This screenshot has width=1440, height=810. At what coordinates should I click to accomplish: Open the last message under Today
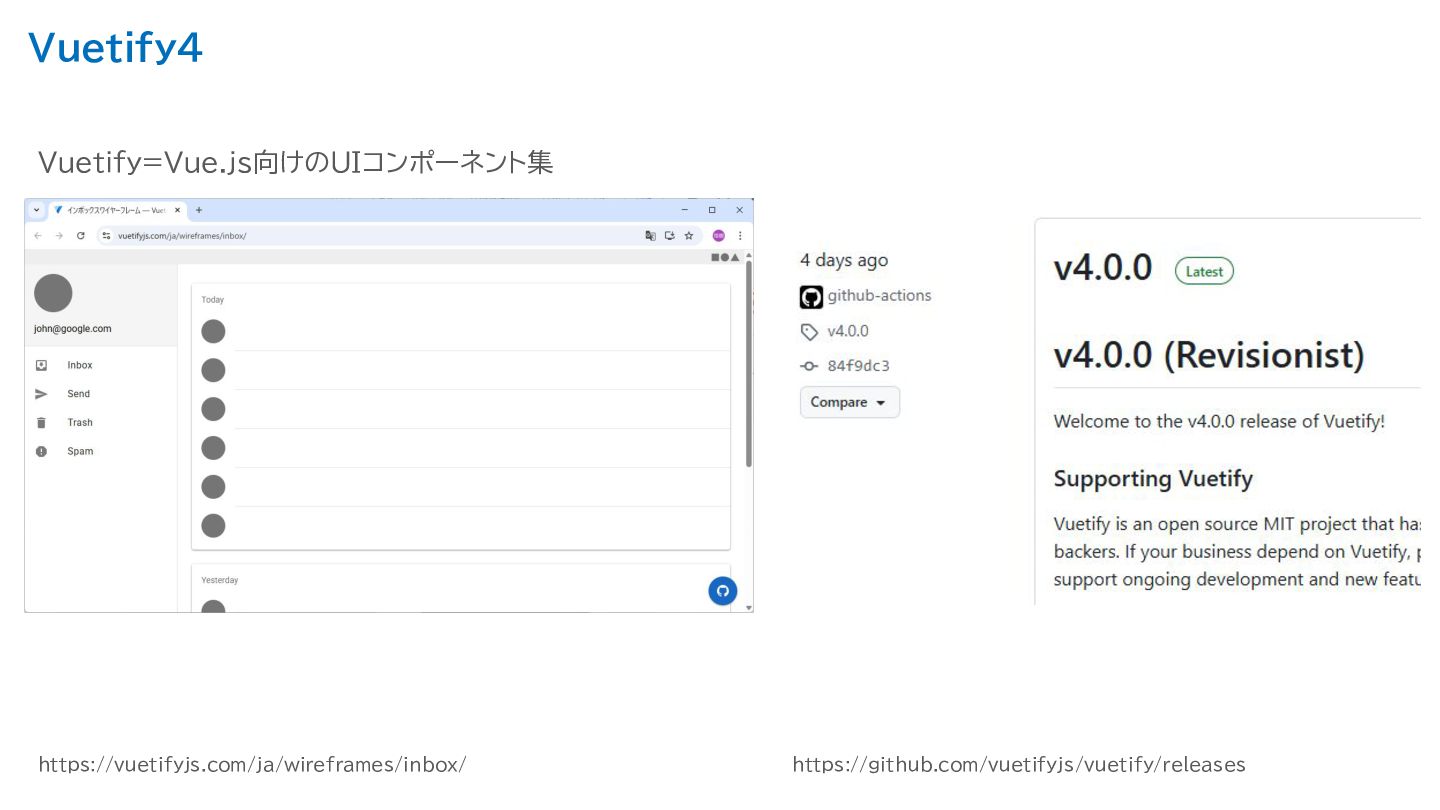coord(461,526)
